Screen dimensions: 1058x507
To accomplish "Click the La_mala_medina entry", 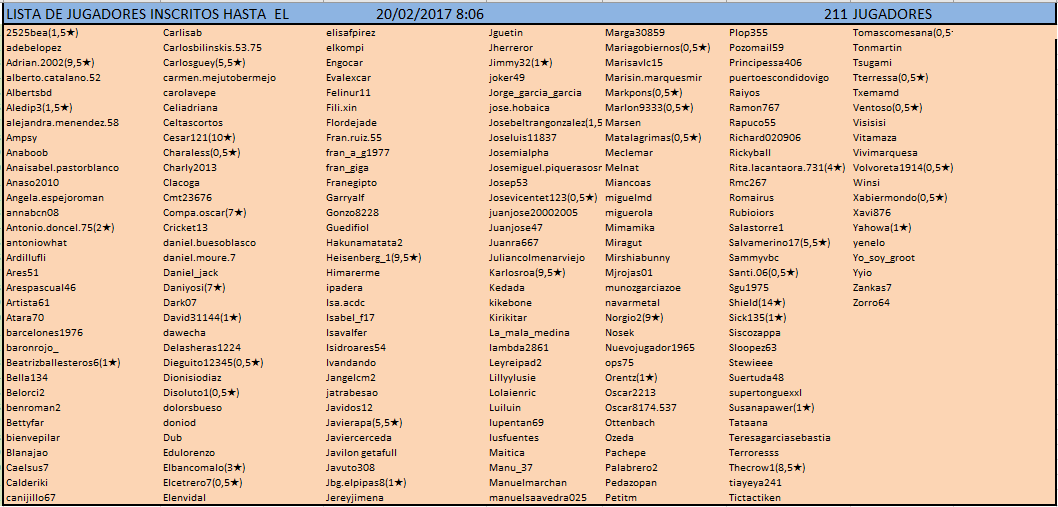I will click(x=529, y=332).
